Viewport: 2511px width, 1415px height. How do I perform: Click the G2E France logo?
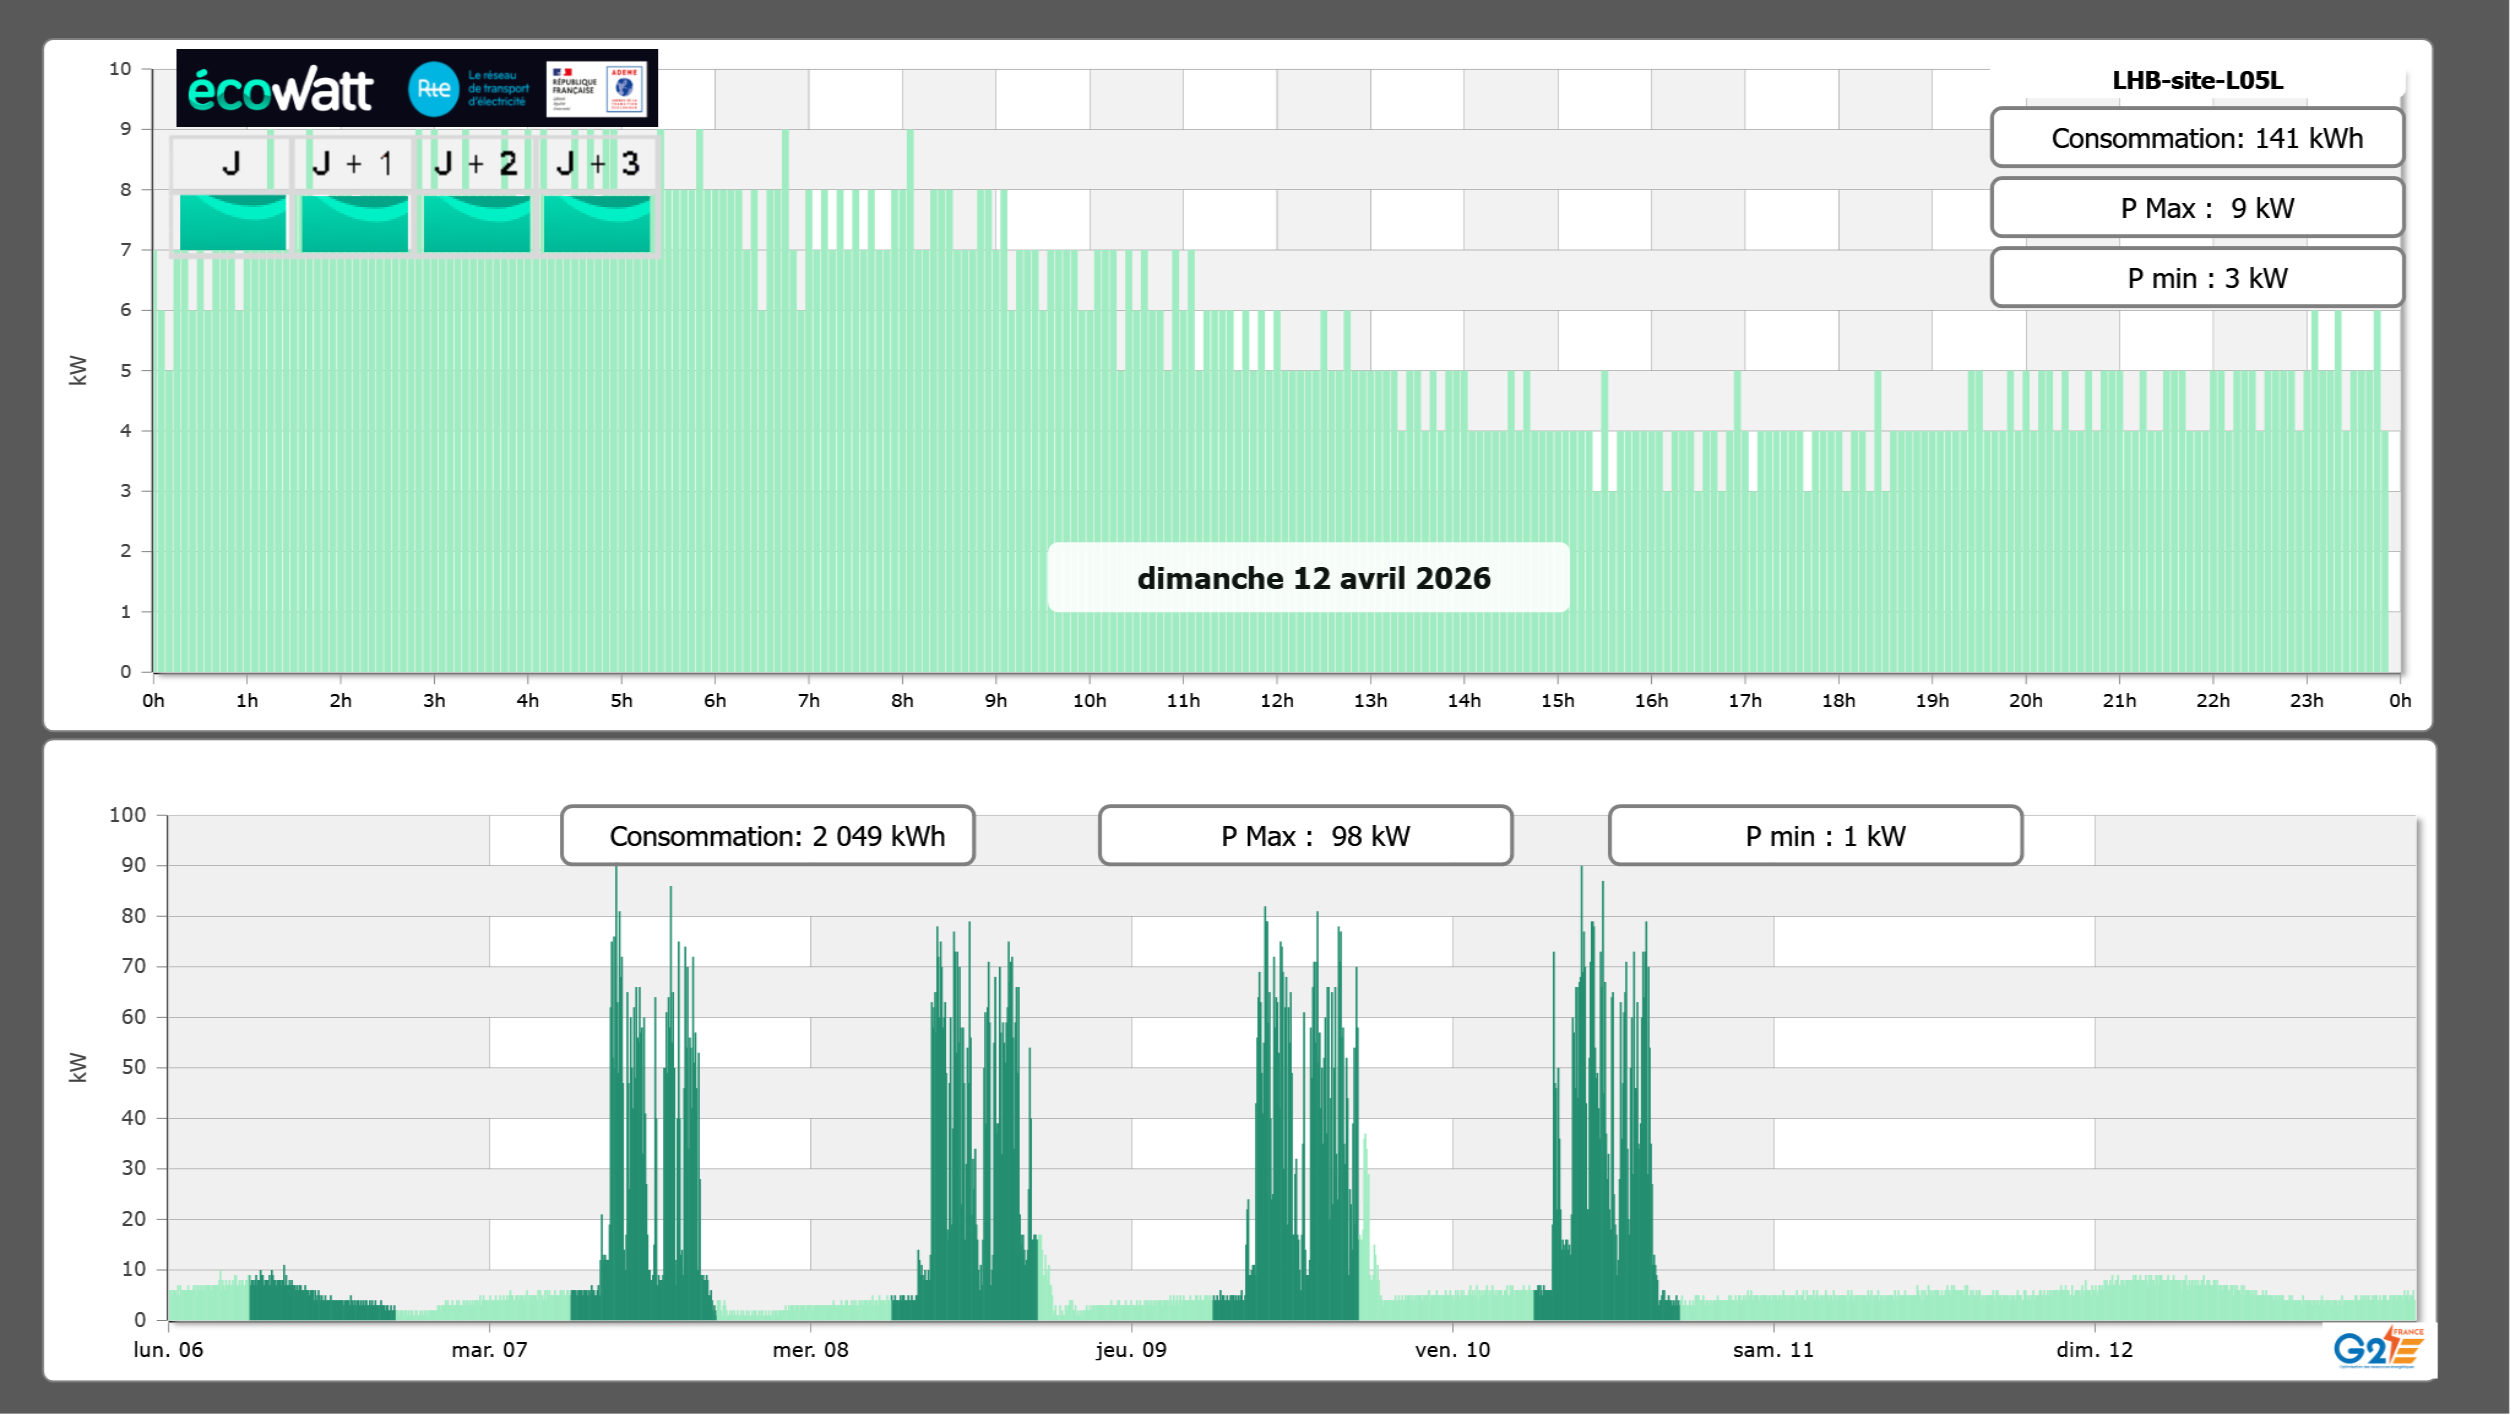tap(2378, 1348)
